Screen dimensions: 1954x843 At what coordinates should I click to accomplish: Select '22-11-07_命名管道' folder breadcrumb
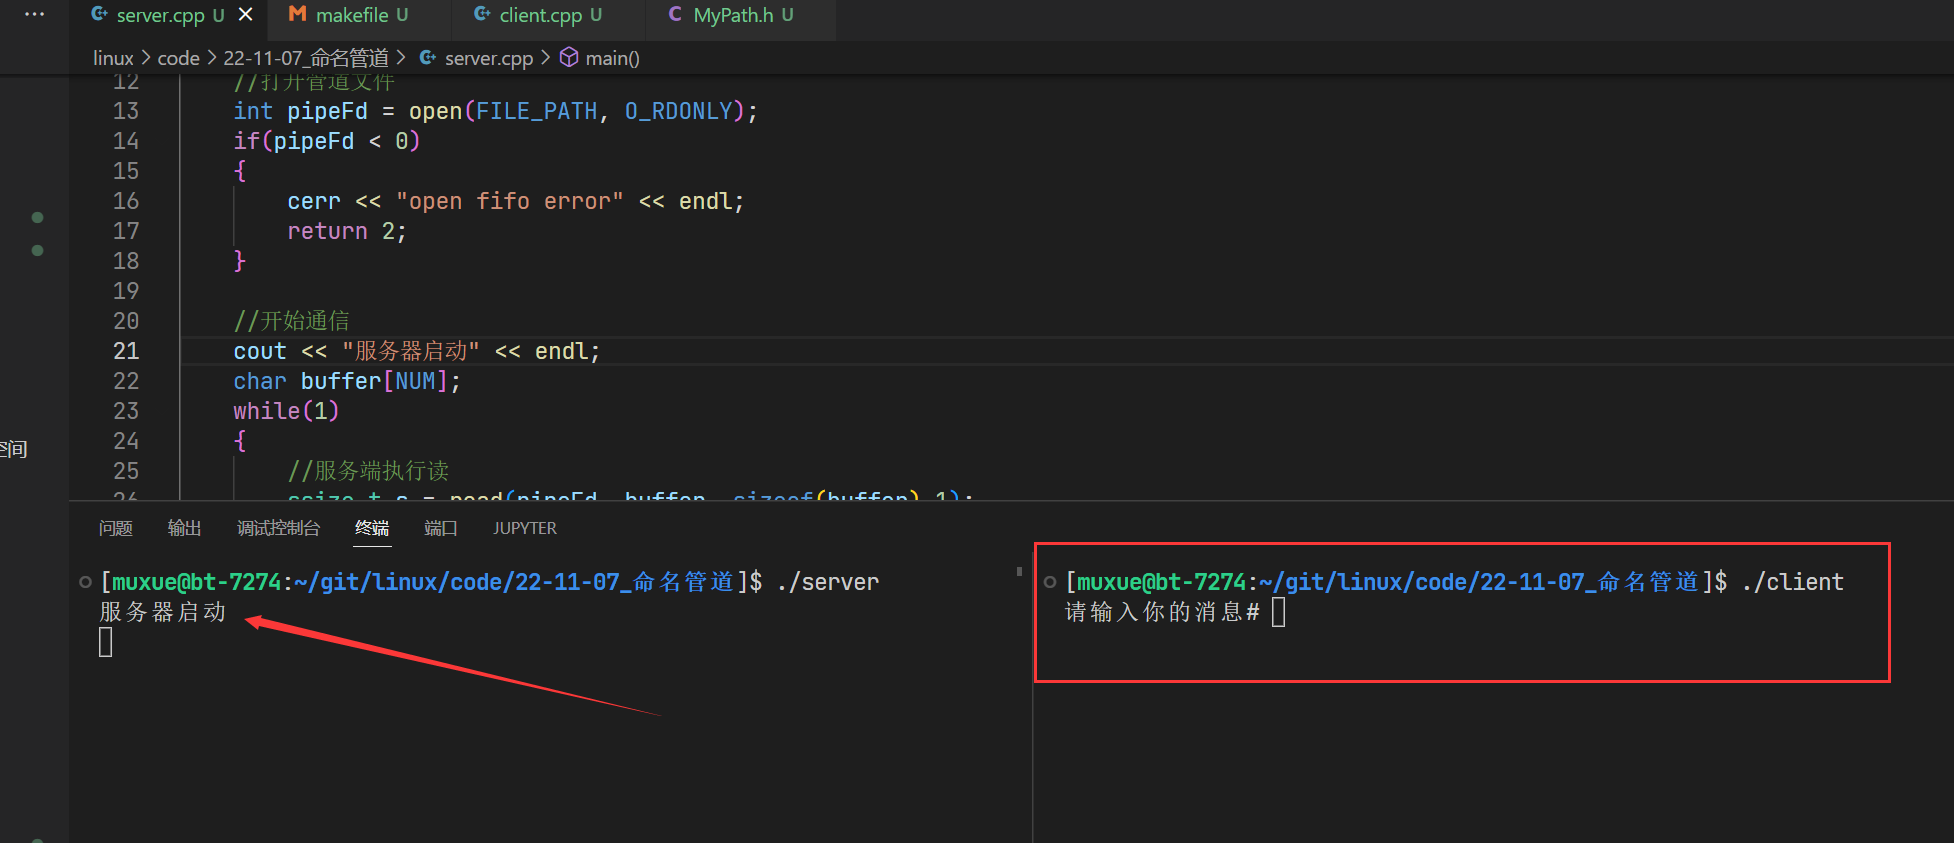point(306,58)
